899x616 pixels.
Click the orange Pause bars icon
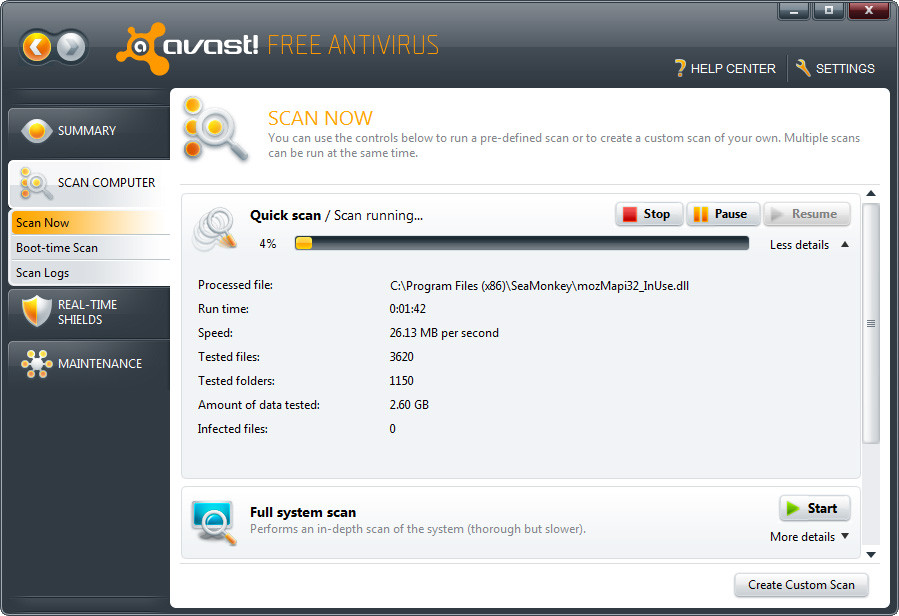[701, 214]
